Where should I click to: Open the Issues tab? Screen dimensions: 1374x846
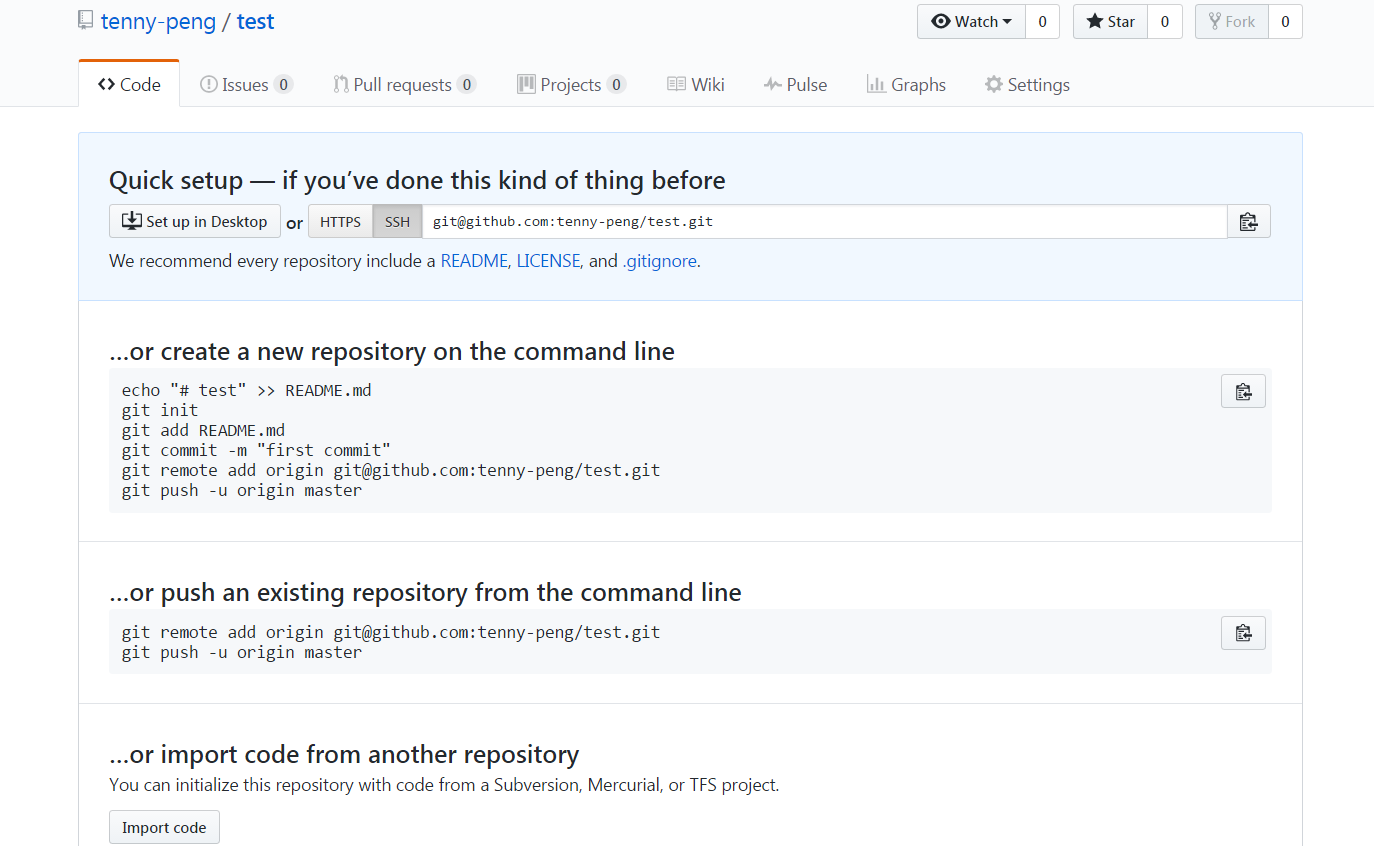[246, 84]
